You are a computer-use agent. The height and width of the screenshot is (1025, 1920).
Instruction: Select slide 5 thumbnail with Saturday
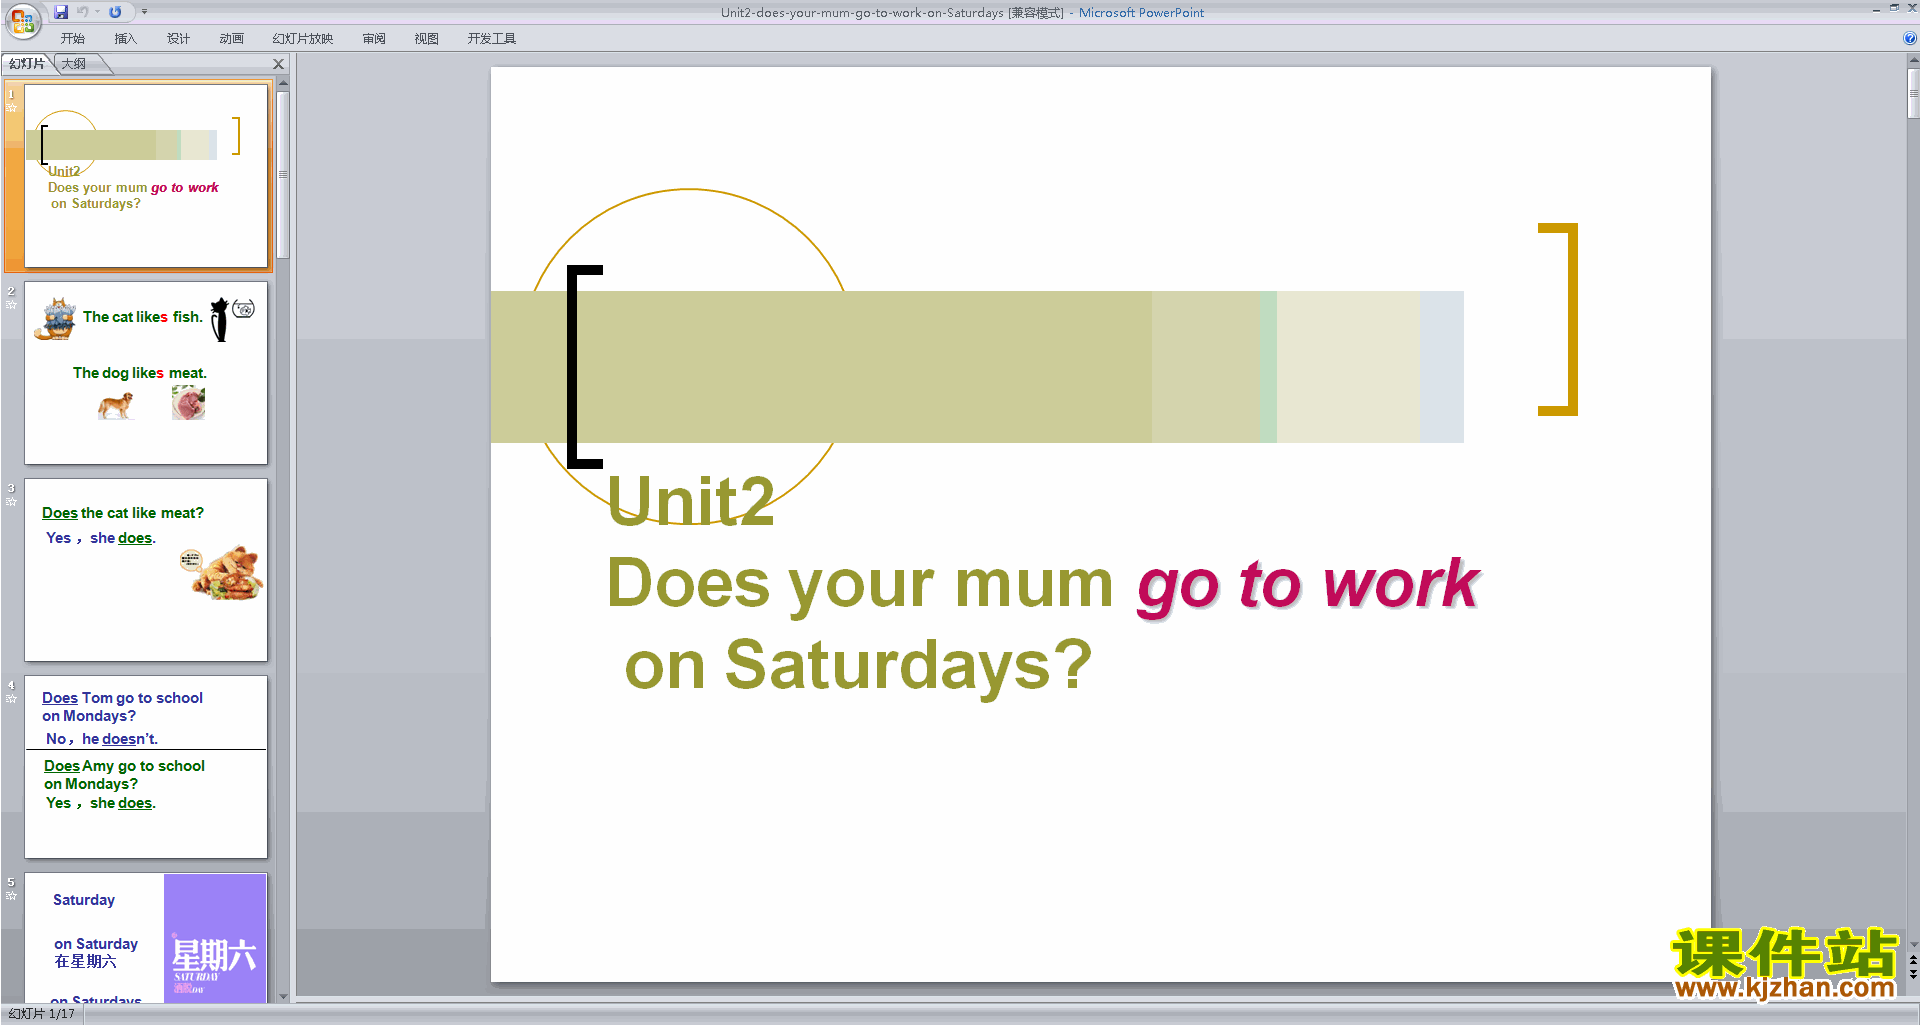(146, 938)
